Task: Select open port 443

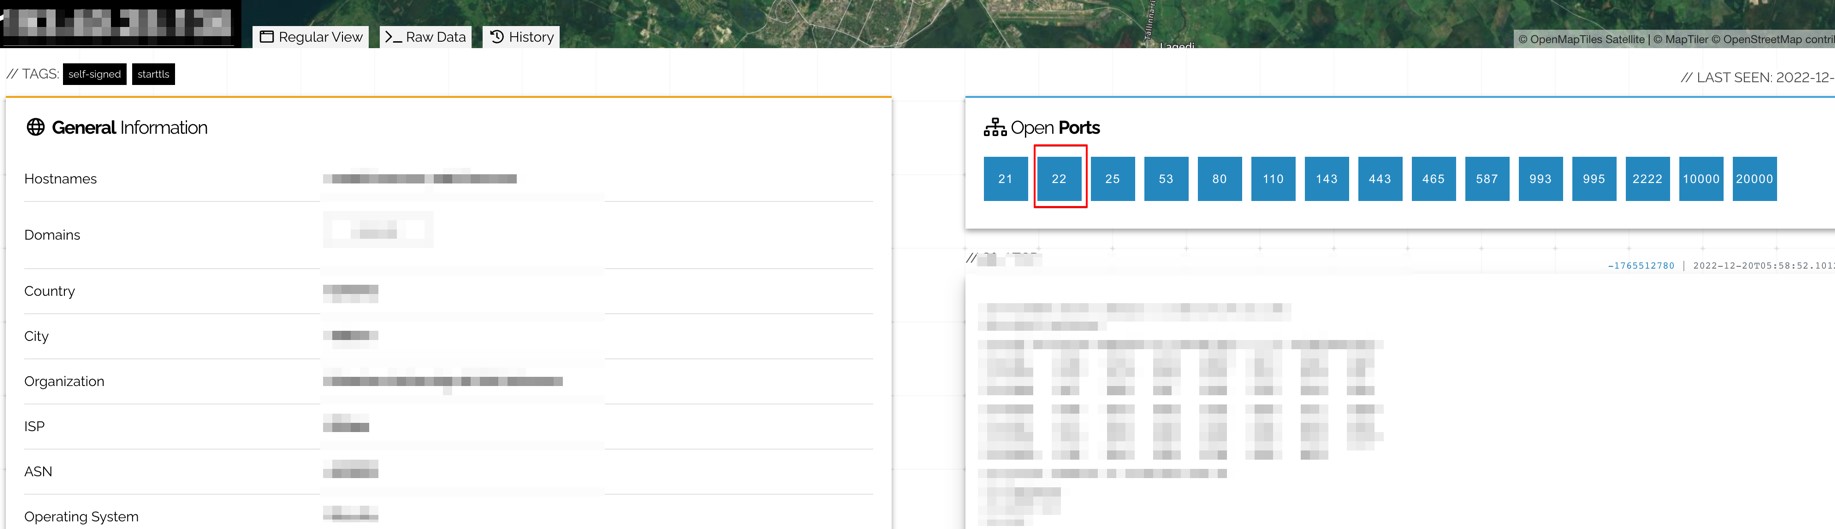Action: [1380, 179]
